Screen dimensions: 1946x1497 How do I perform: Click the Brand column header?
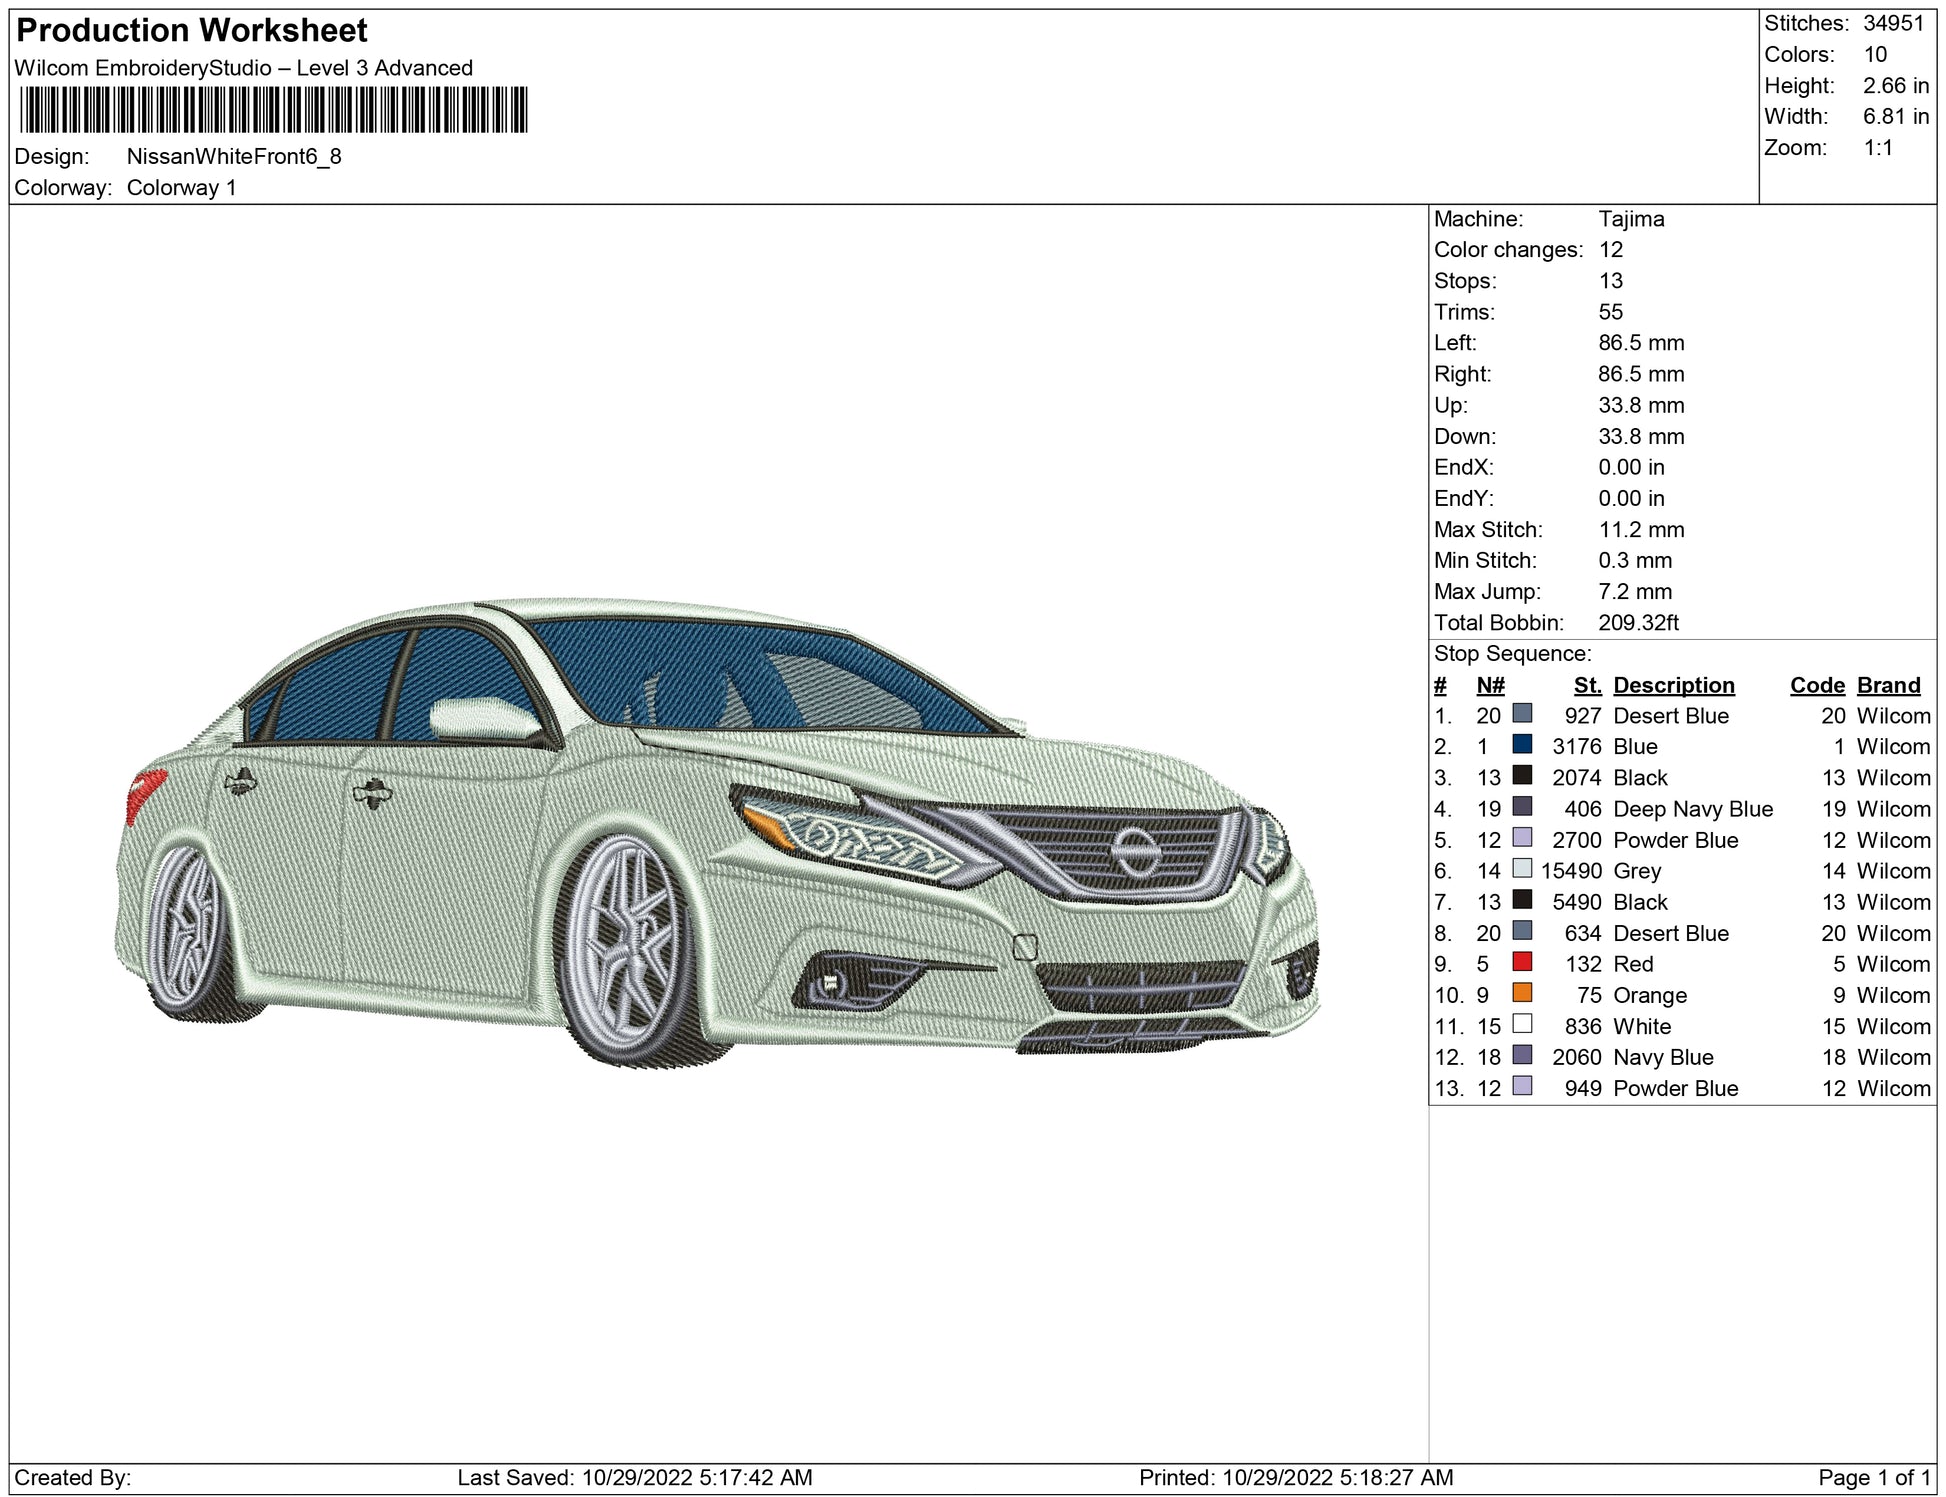[1888, 685]
